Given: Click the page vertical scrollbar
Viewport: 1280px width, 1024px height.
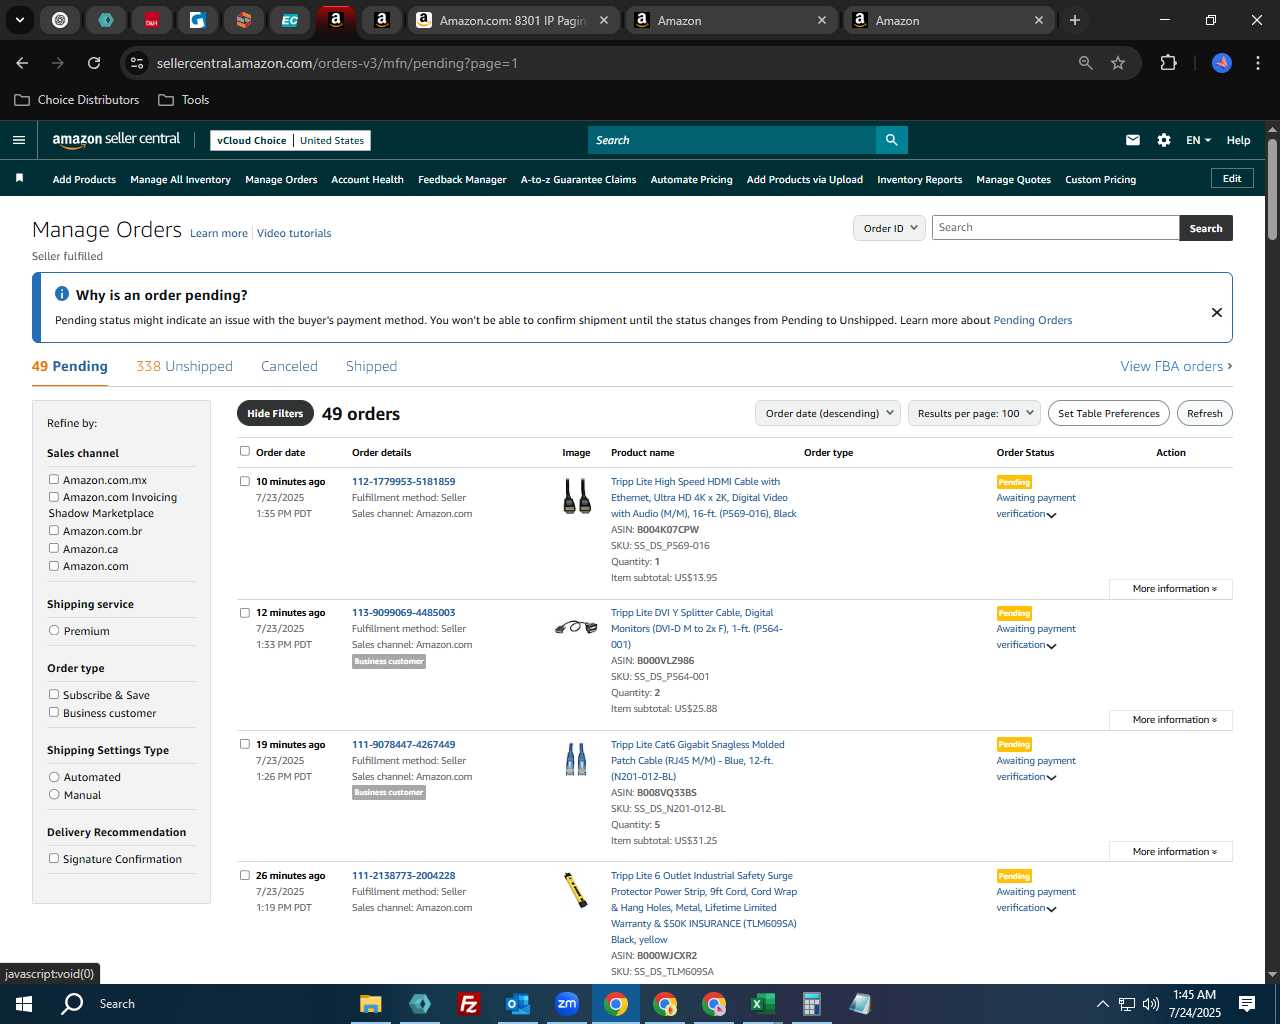Looking at the screenshot, I should [x=1272, y=190].
